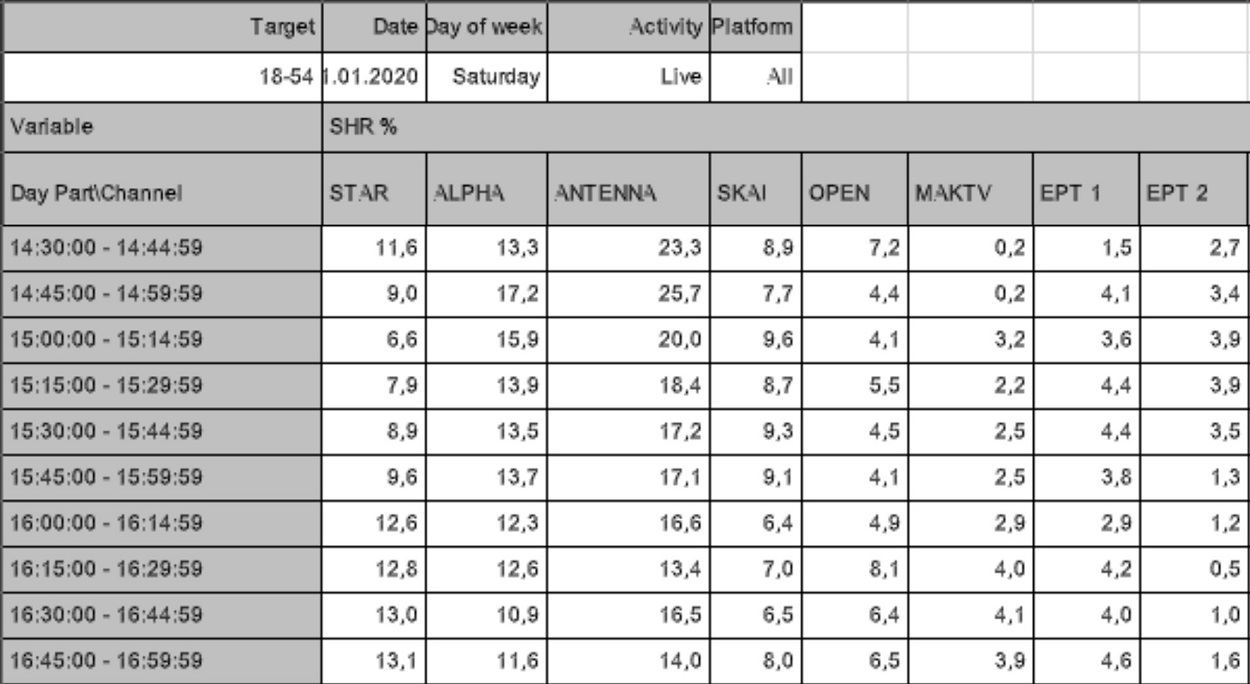Select ANTENNA value 25,7 cell
1250x684 pixels.
pos(626,295)
